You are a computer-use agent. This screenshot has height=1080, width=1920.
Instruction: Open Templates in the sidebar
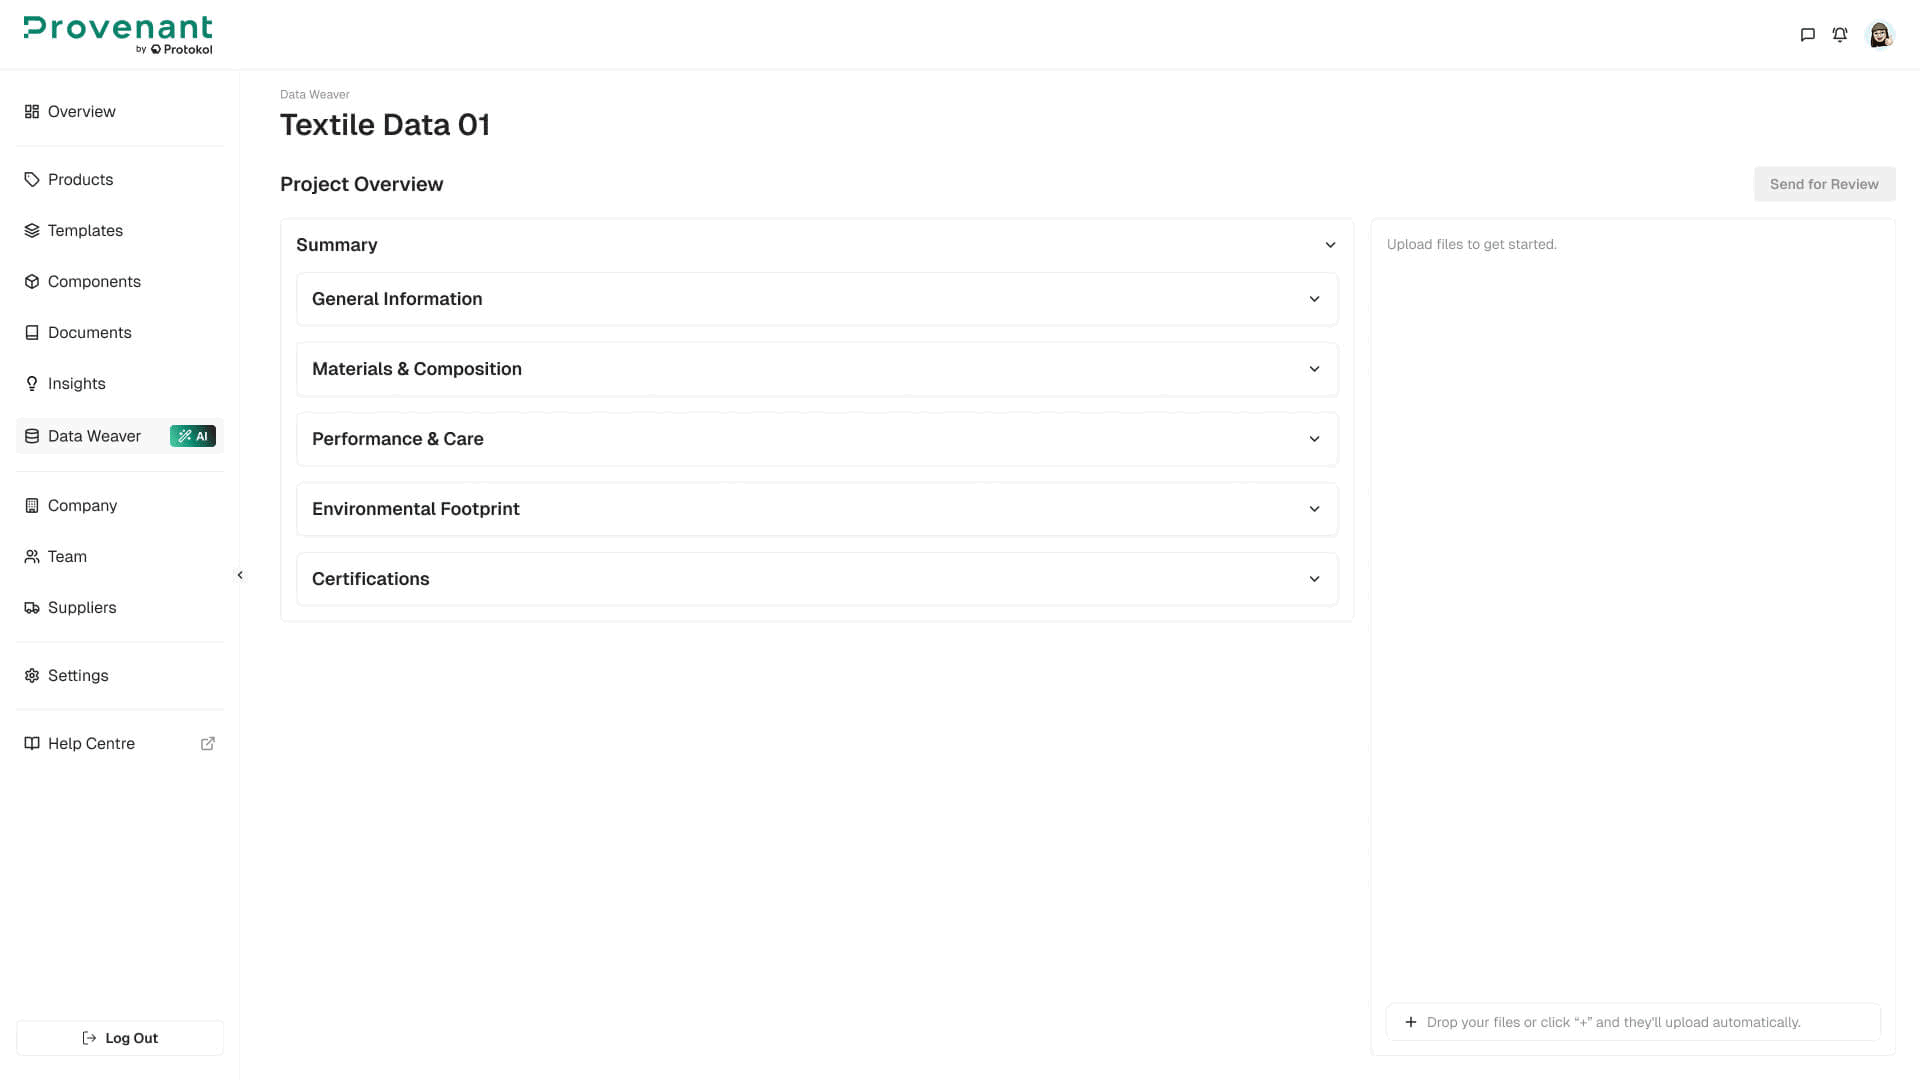(120, 231)
